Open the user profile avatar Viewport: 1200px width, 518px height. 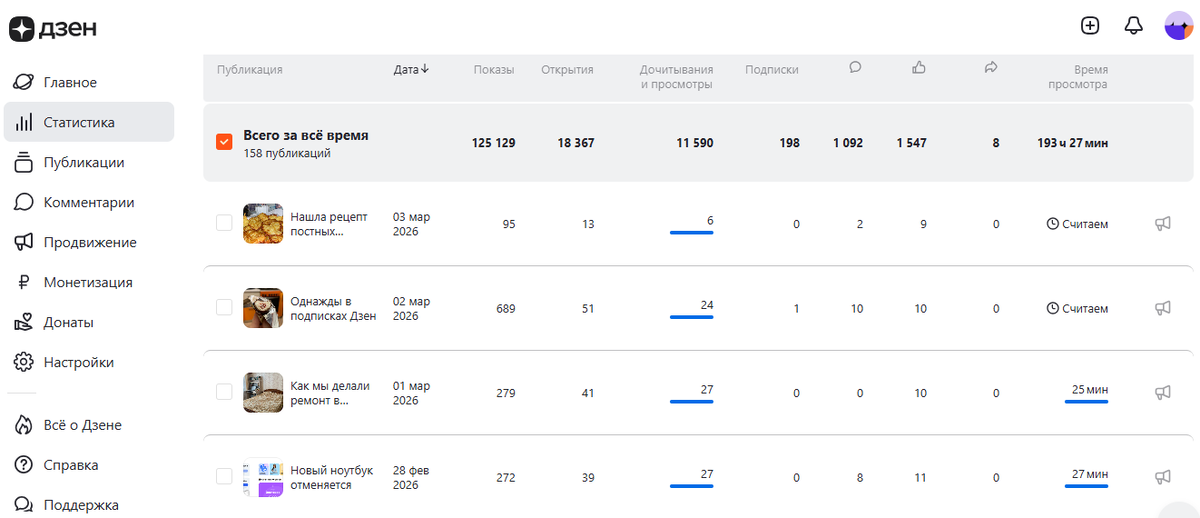1179,26
